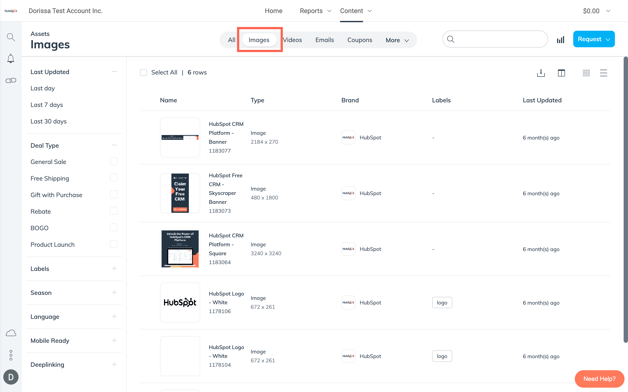Click the Brand column header
Screen dimensions: 628x392
(x=350, y=100)
